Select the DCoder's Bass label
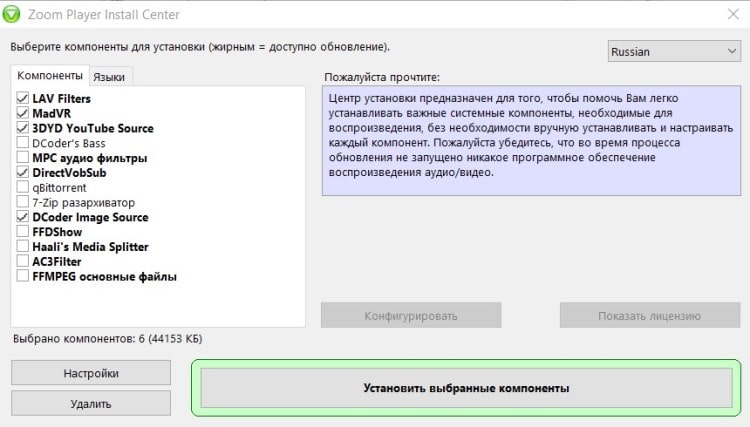This screenshot has width=750, height=427. pos(69,143)
